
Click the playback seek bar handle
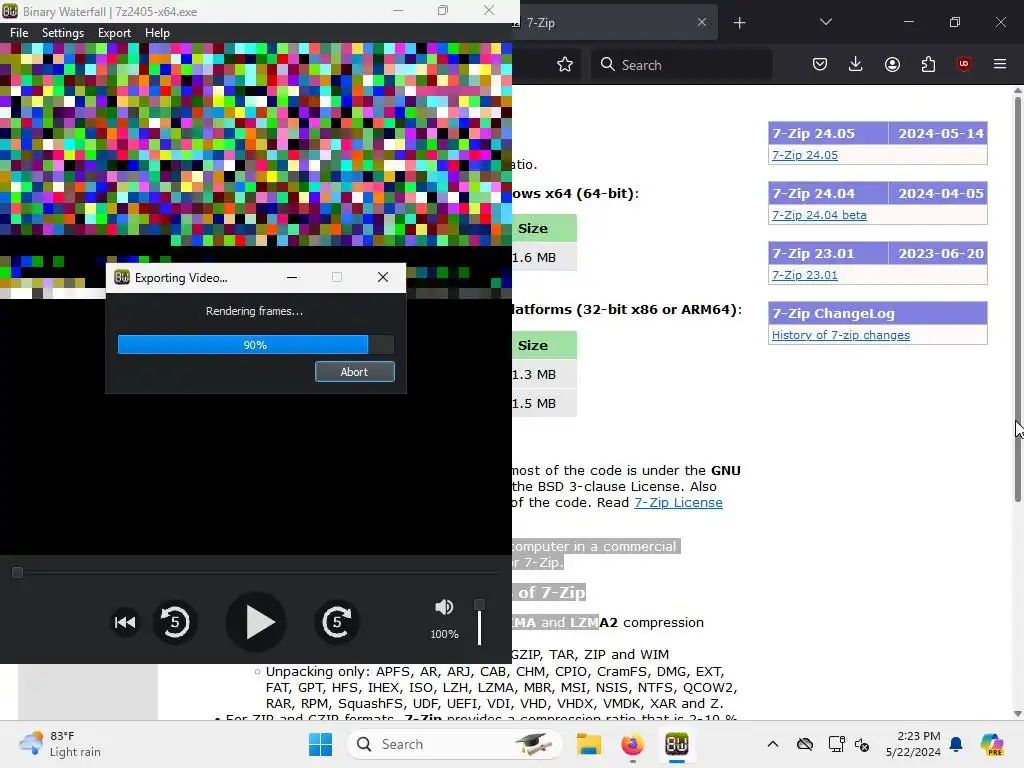pos(18,572)
